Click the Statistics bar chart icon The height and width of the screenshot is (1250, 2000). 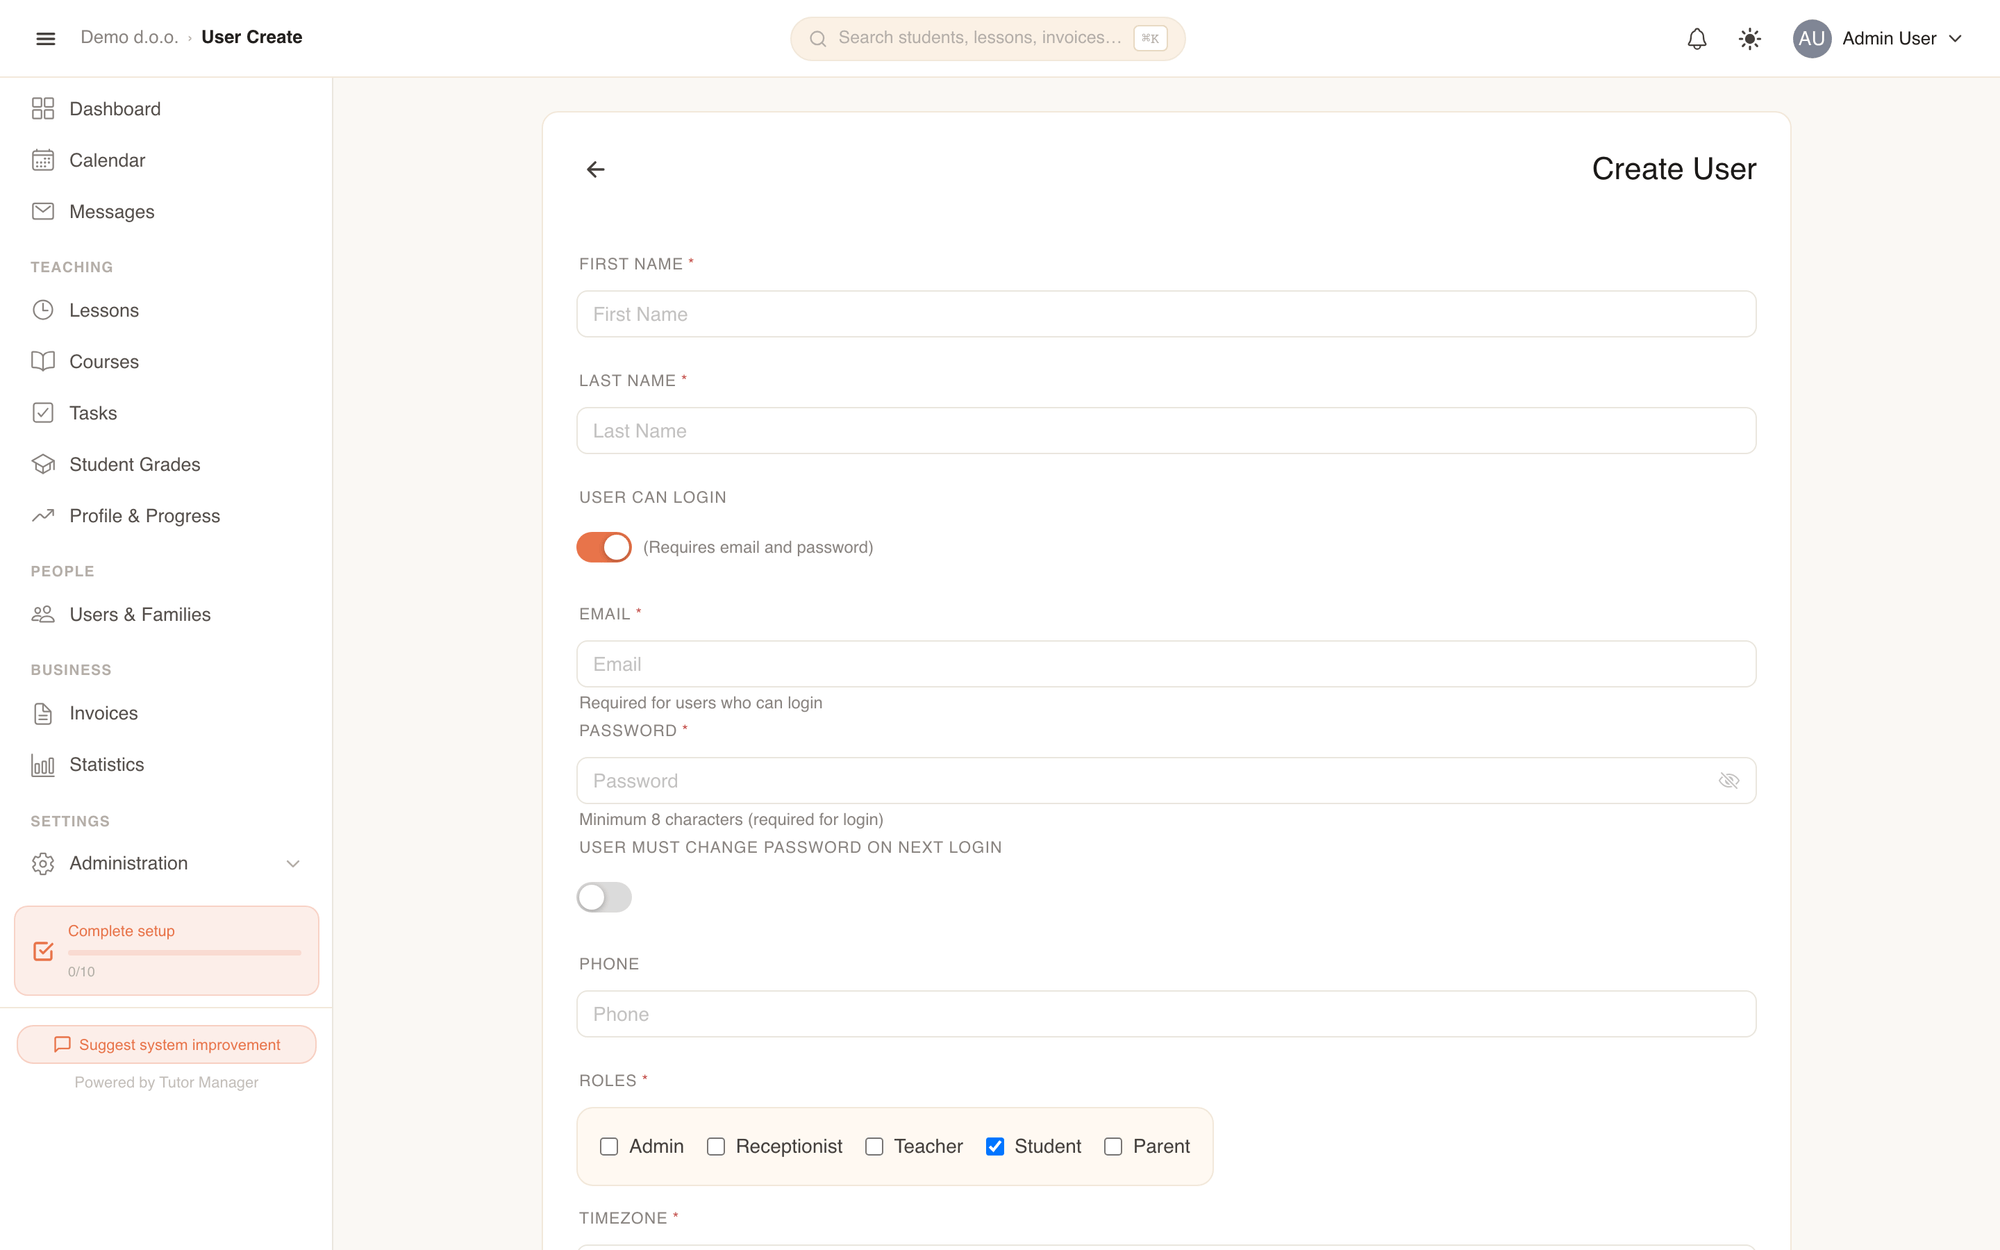tap(43, 765)
